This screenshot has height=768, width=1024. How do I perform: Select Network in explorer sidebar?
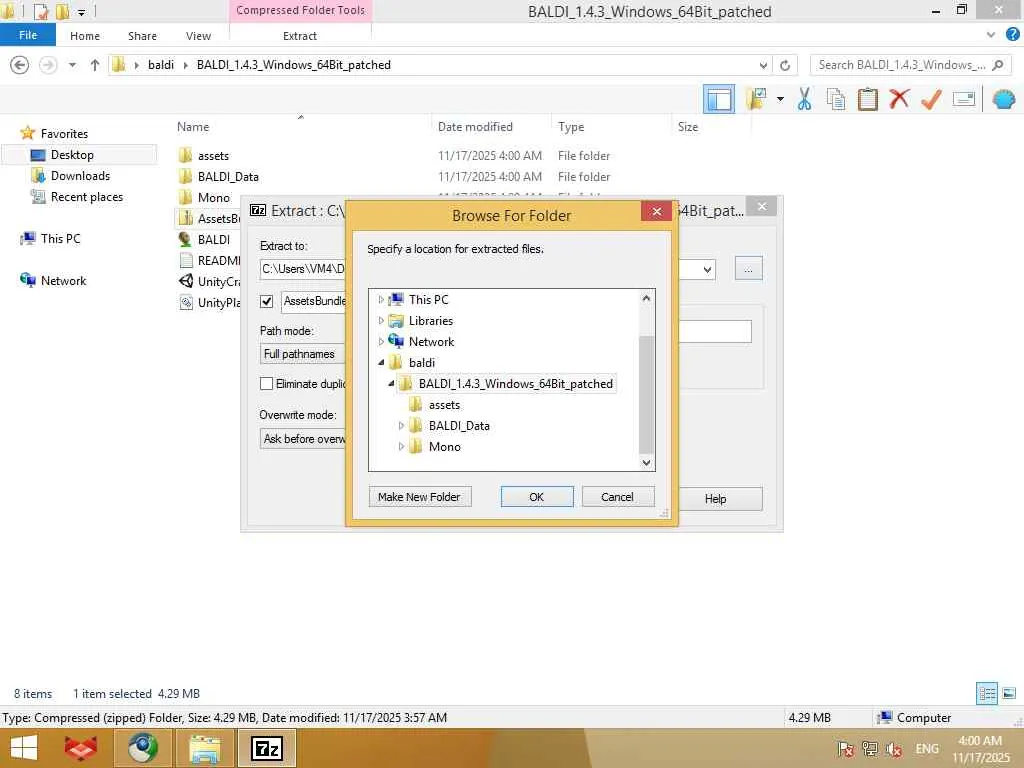pyautogui.click(x=63, y=281)
